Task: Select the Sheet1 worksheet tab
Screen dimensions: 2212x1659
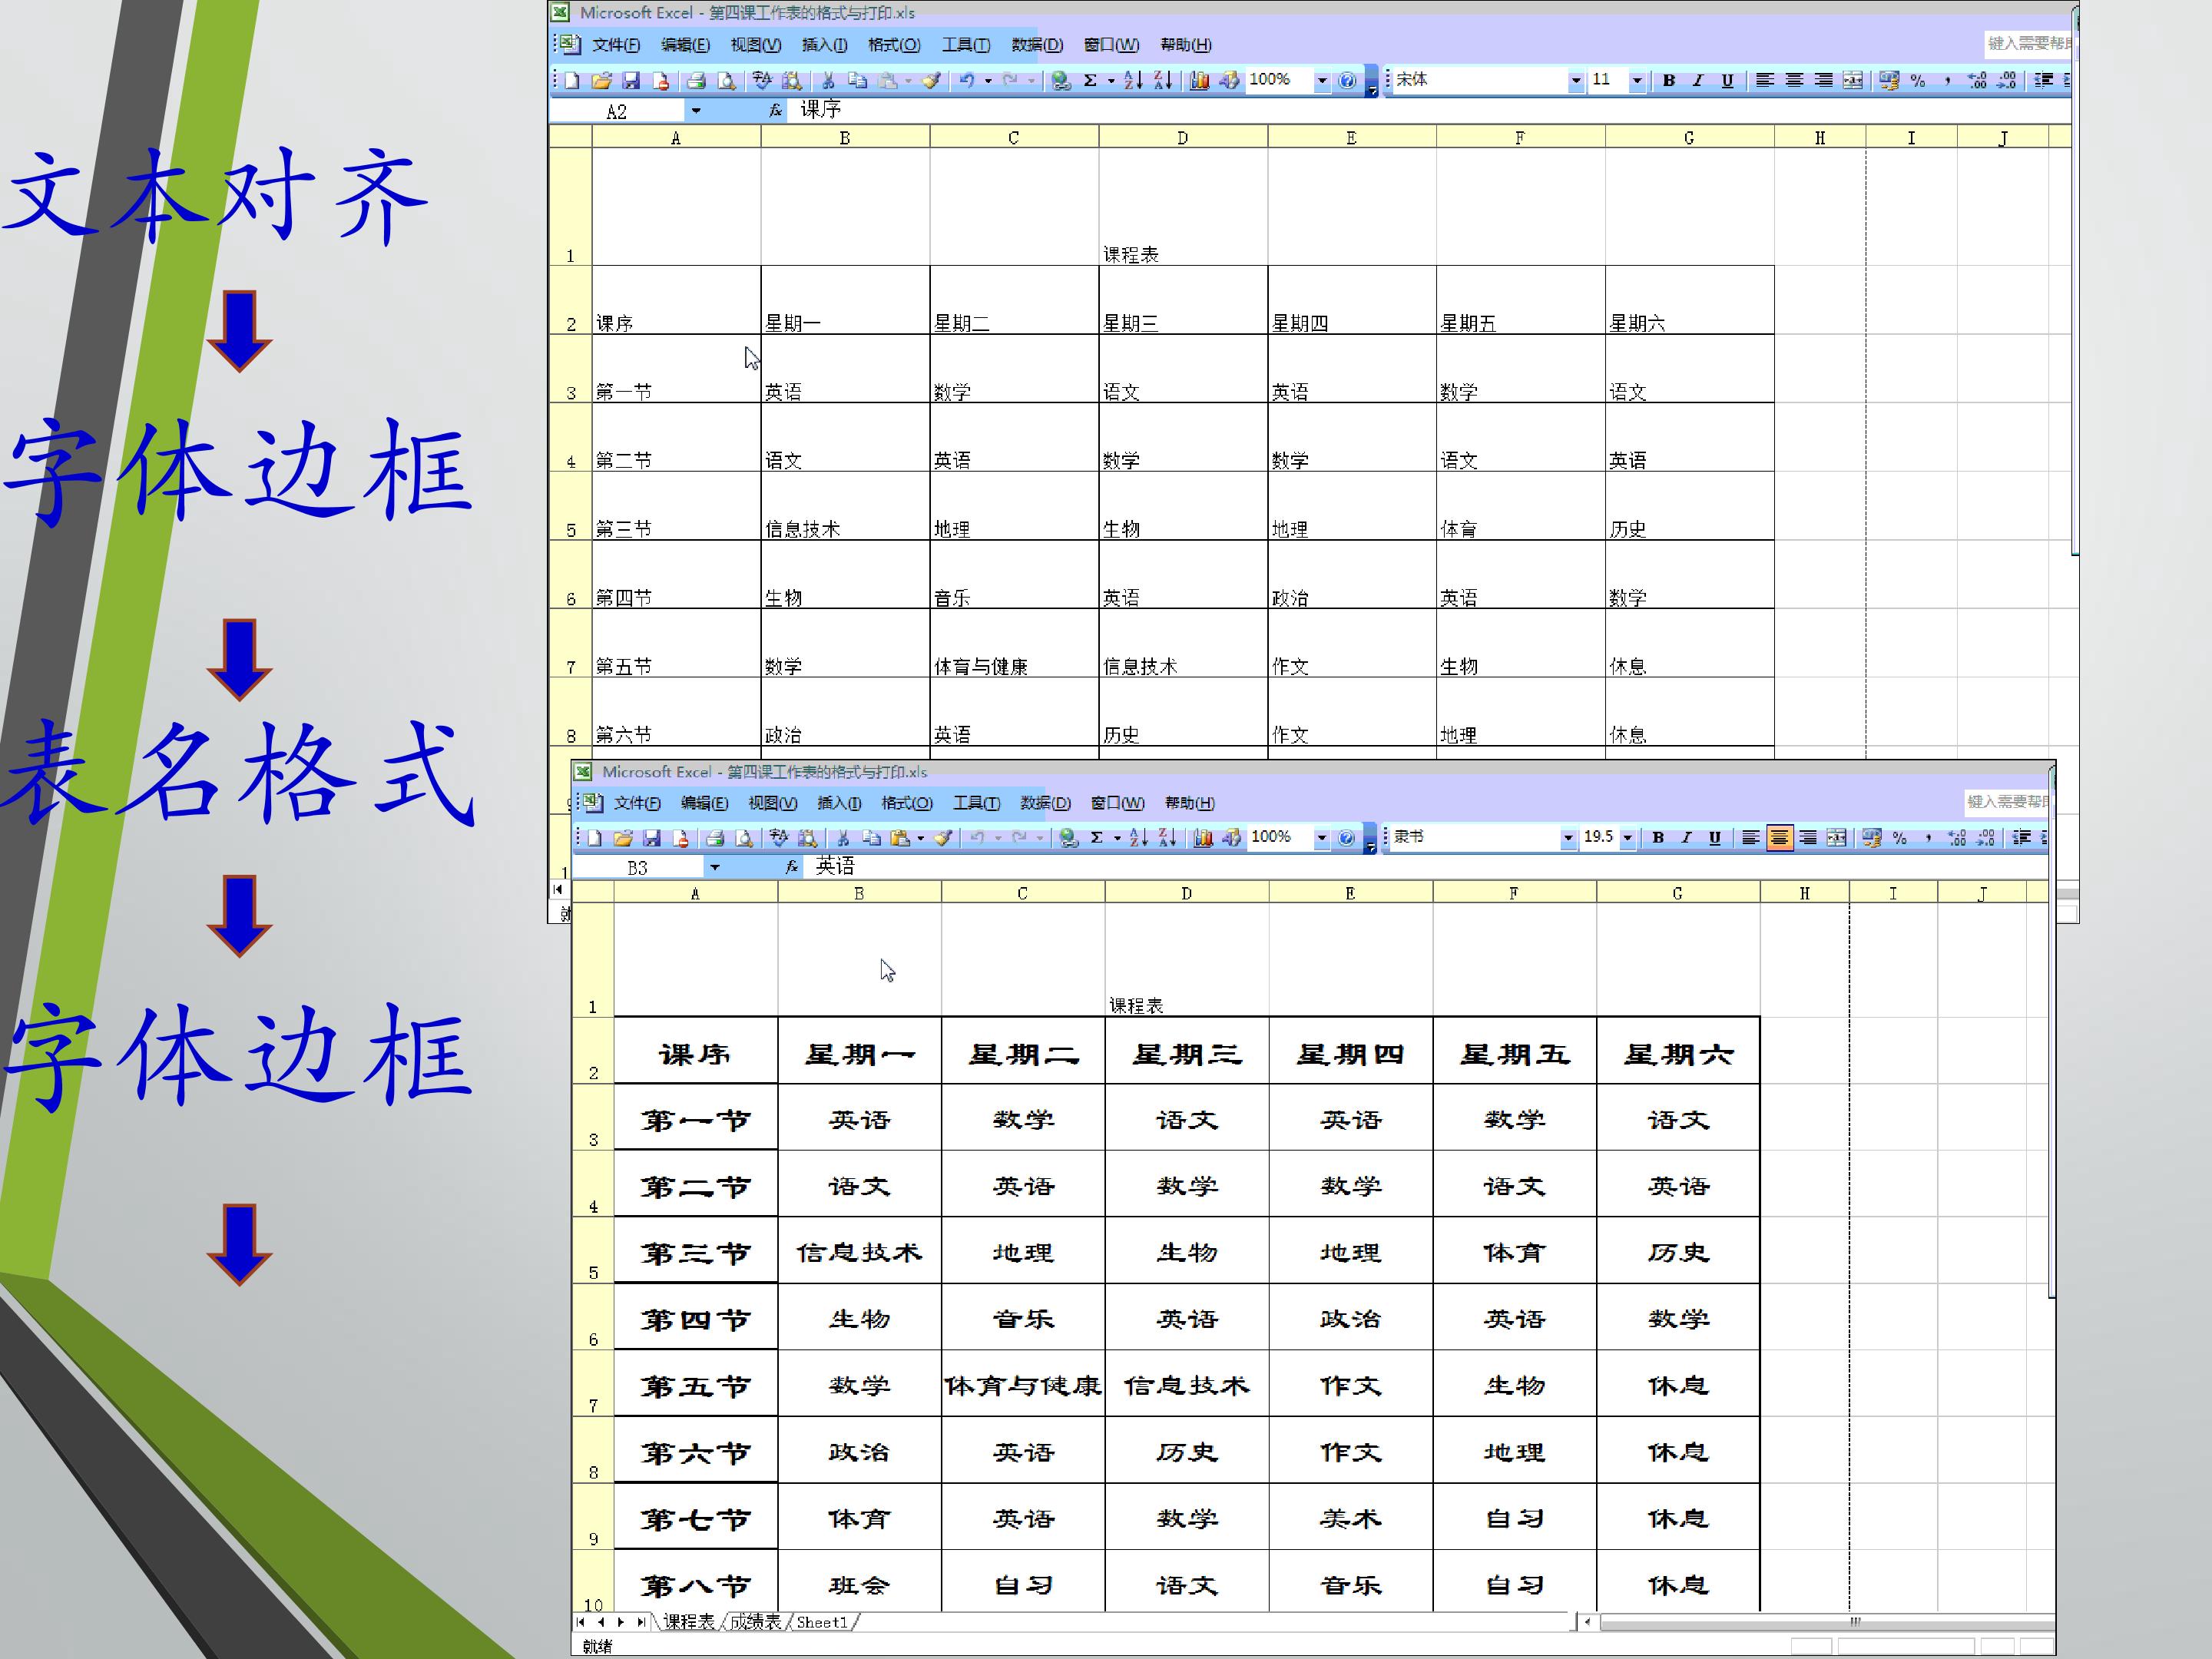Action: tap(821, 1622)
